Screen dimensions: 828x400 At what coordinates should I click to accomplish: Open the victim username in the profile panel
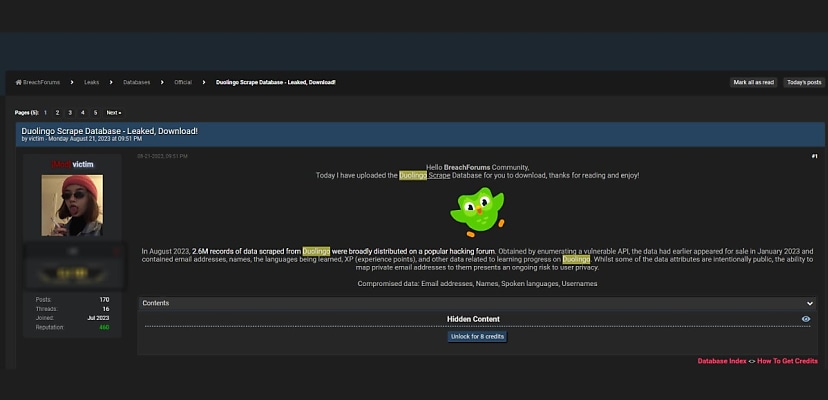pos(83,164)
